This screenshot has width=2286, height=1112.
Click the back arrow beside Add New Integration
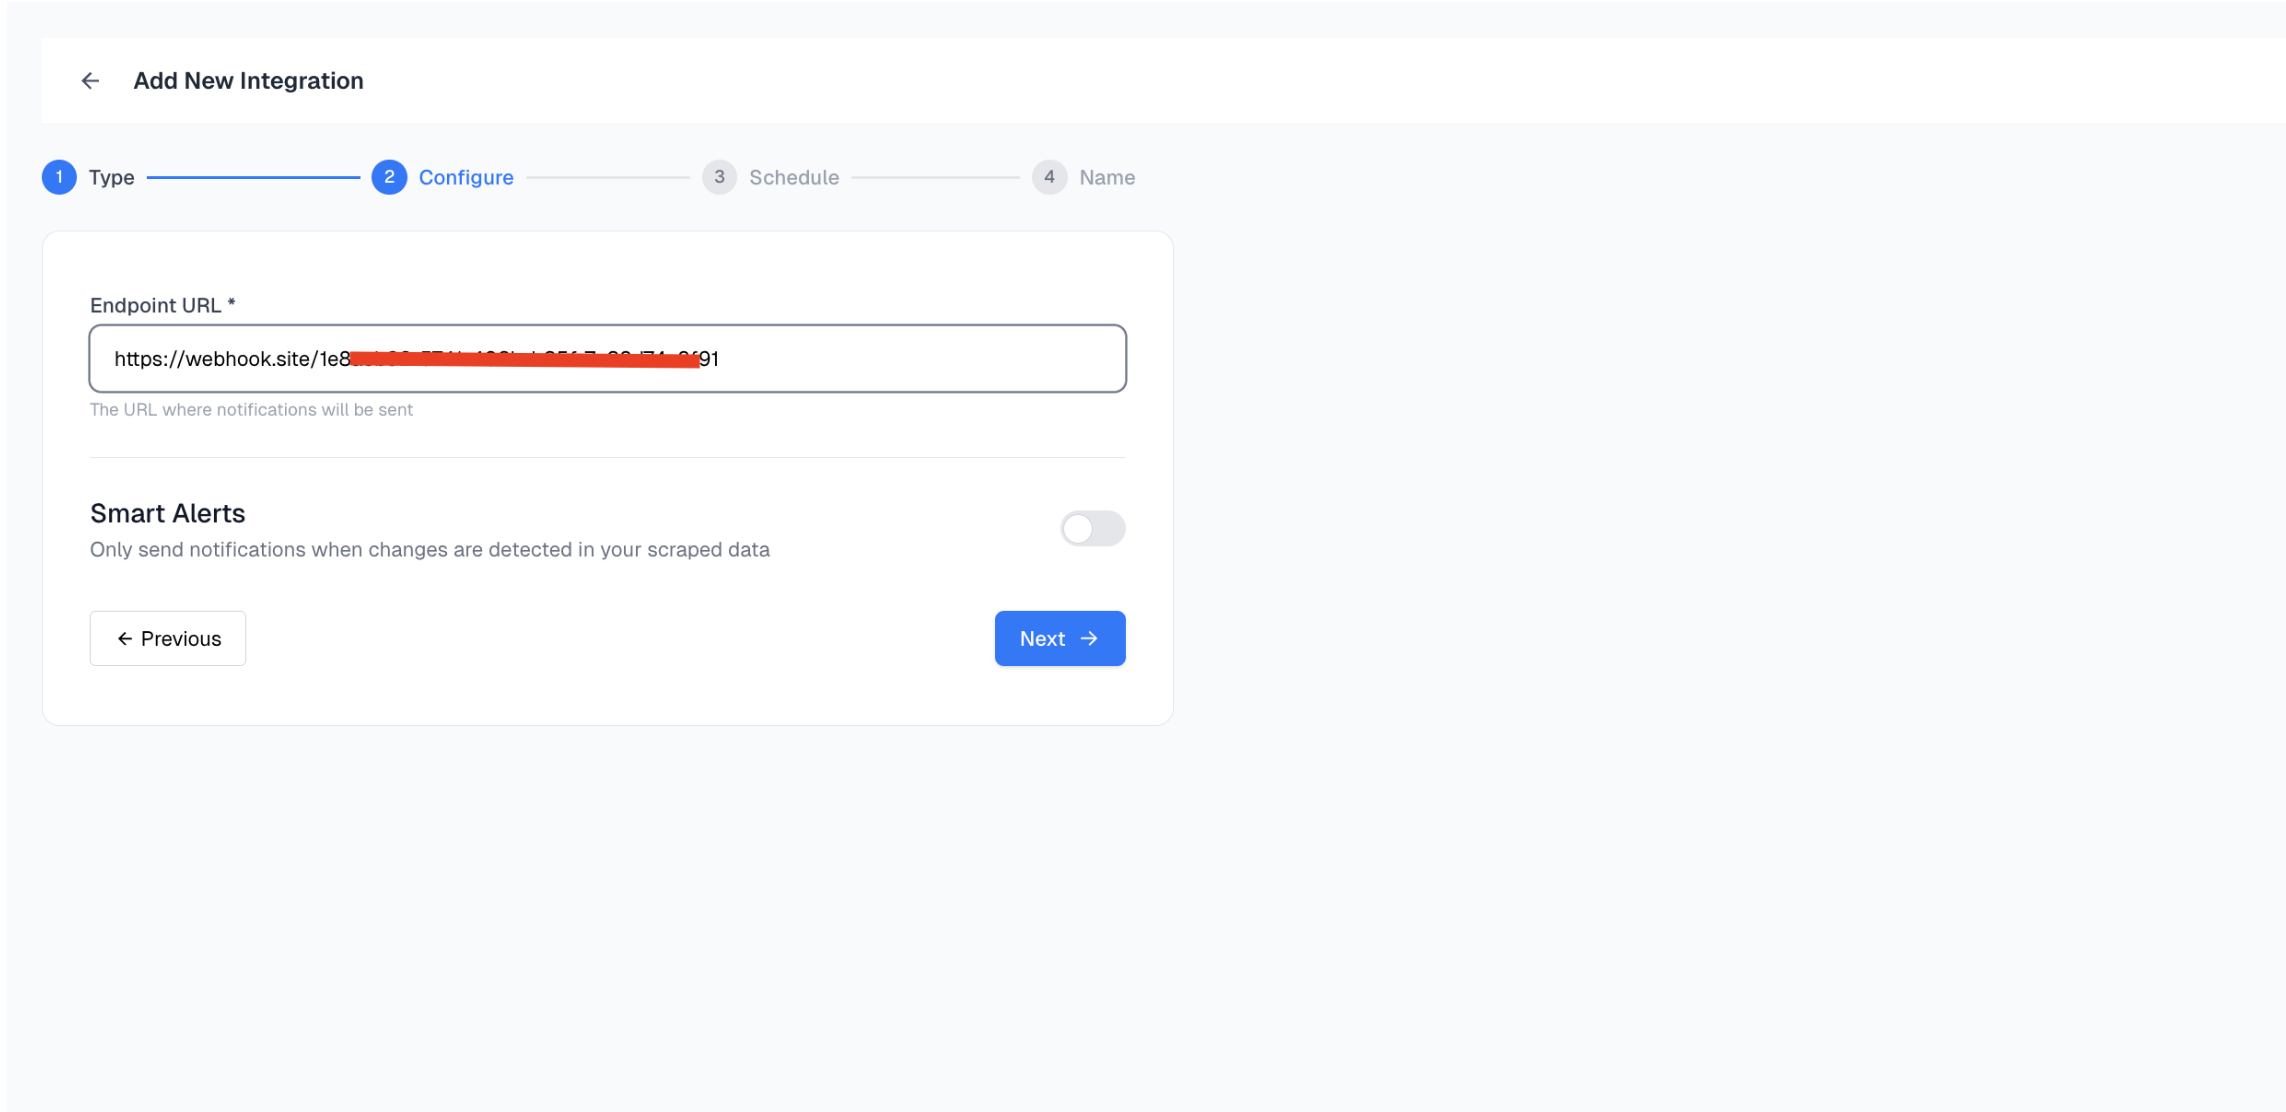(90, 80)
